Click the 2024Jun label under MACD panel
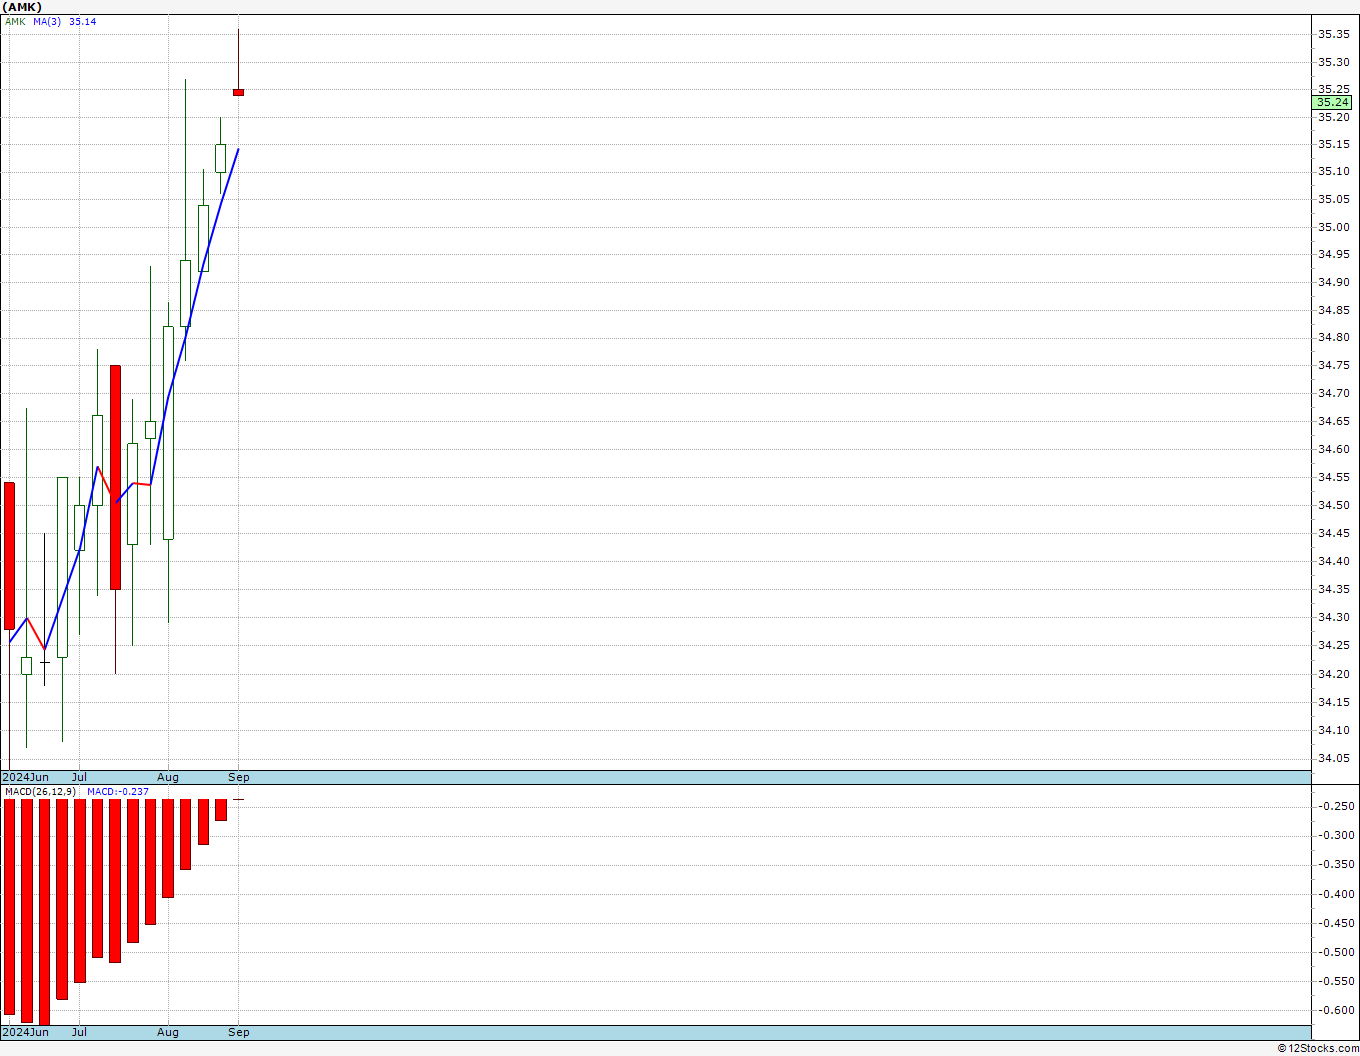Screen dimensions: 1360x1056 [x=26, y=1032]
